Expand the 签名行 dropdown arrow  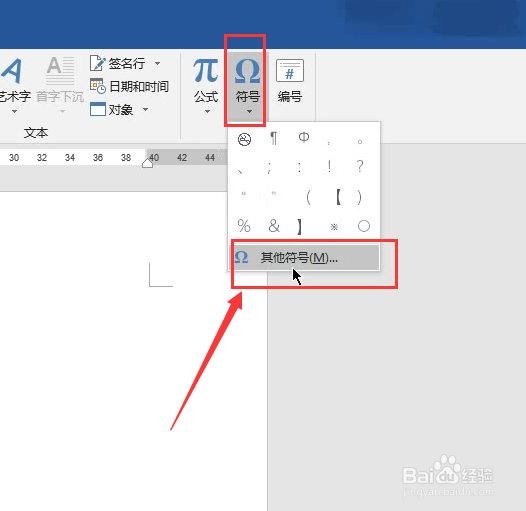coord(157,63)
